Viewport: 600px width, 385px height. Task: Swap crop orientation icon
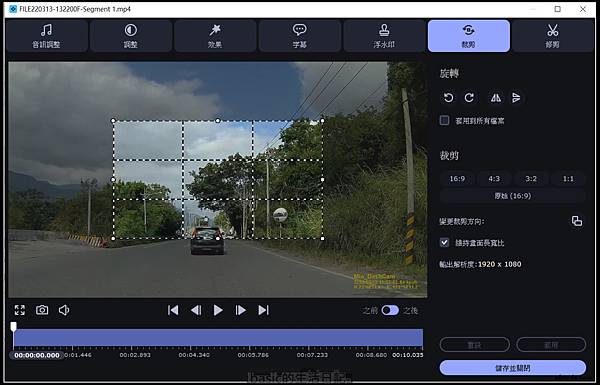[577, 221]
